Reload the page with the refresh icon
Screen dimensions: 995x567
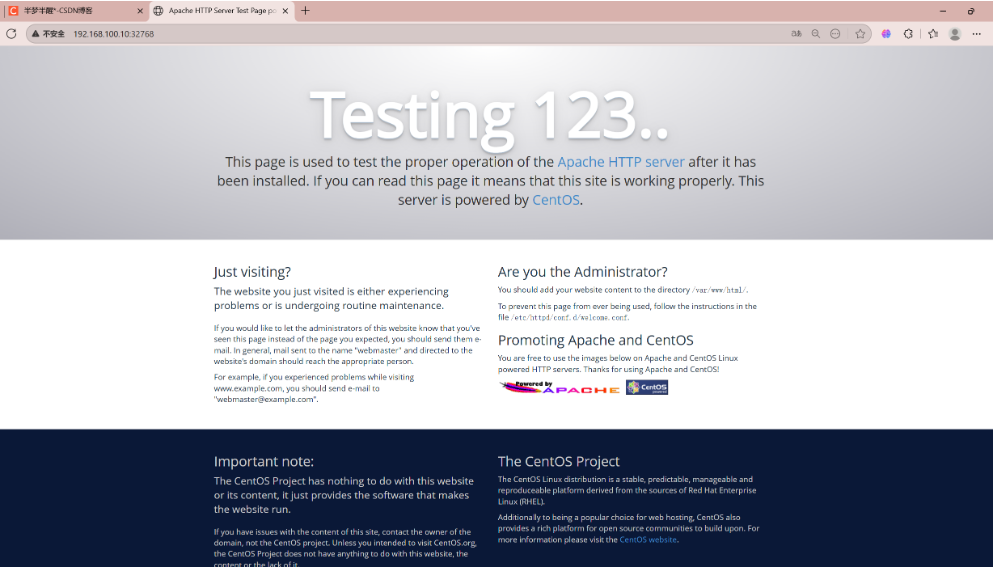click(x=11, y=34)
